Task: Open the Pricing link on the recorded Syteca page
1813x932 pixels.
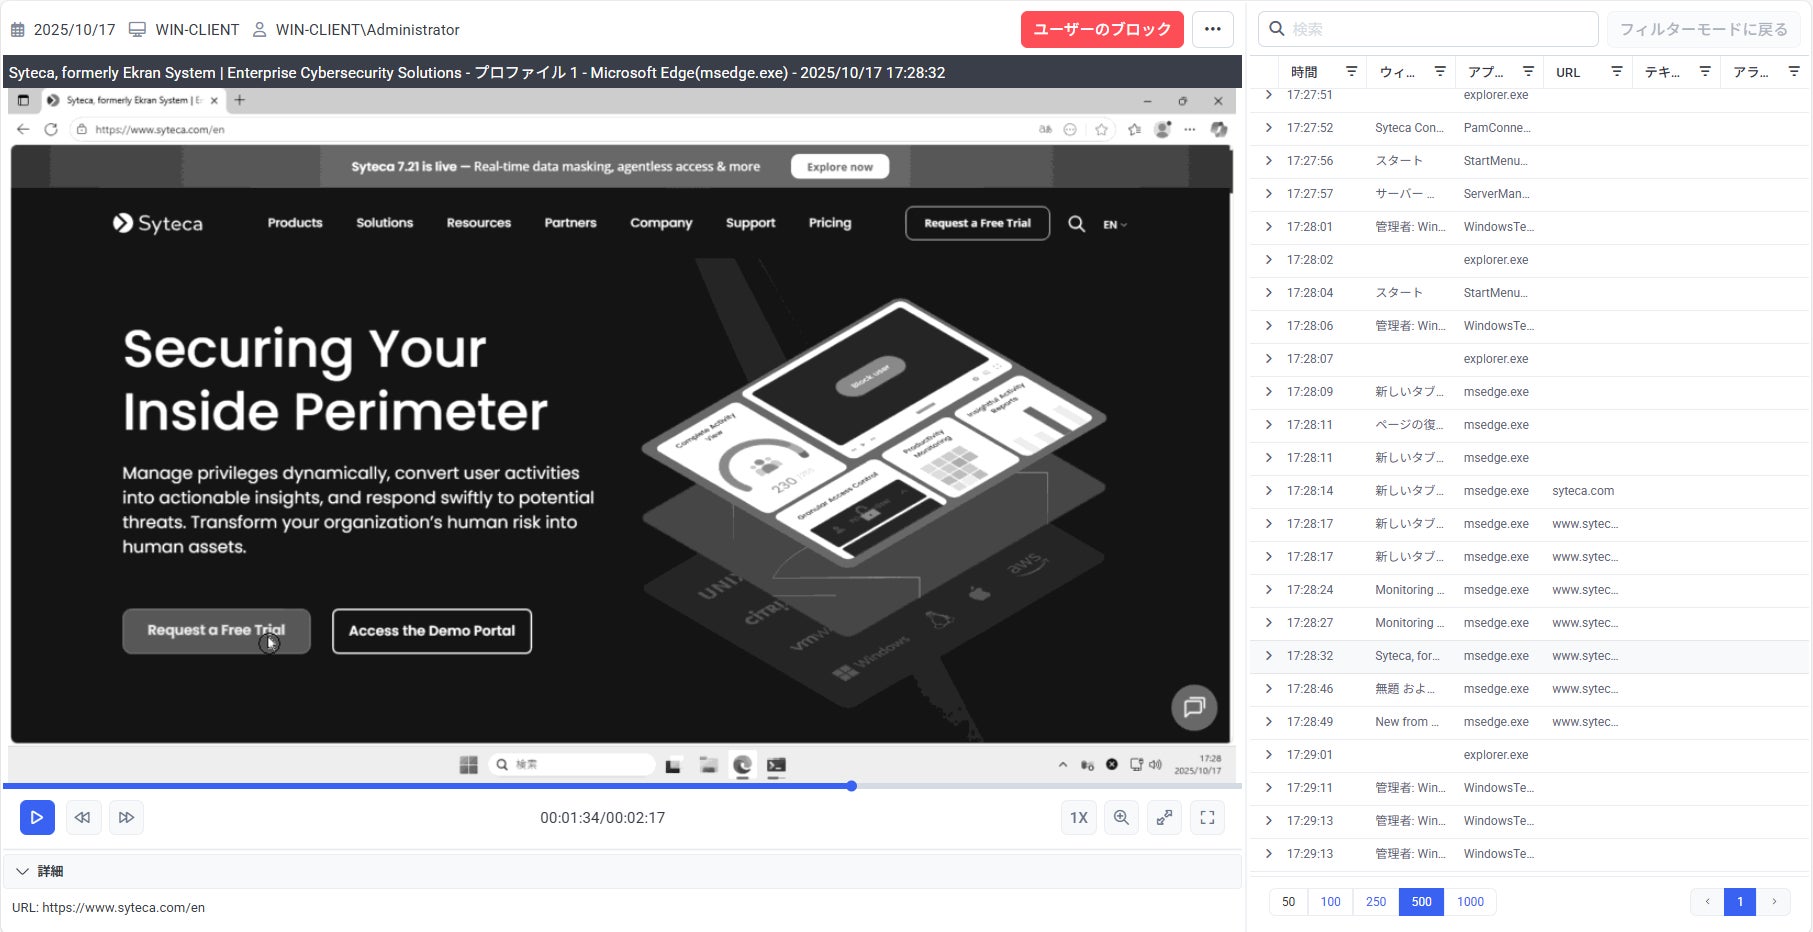Action: pyautogui.click(x=830, y=223)
